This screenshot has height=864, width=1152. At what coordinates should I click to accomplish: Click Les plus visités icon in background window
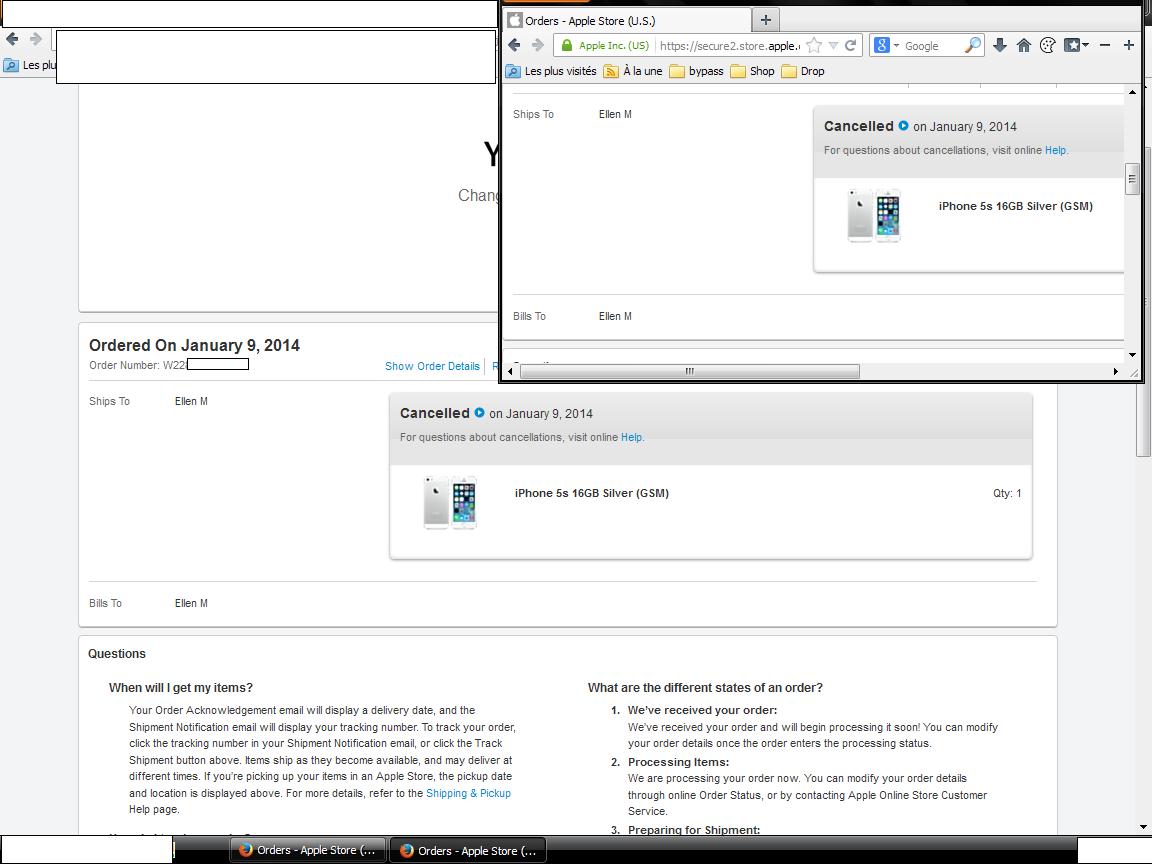(x=10, y=65)
